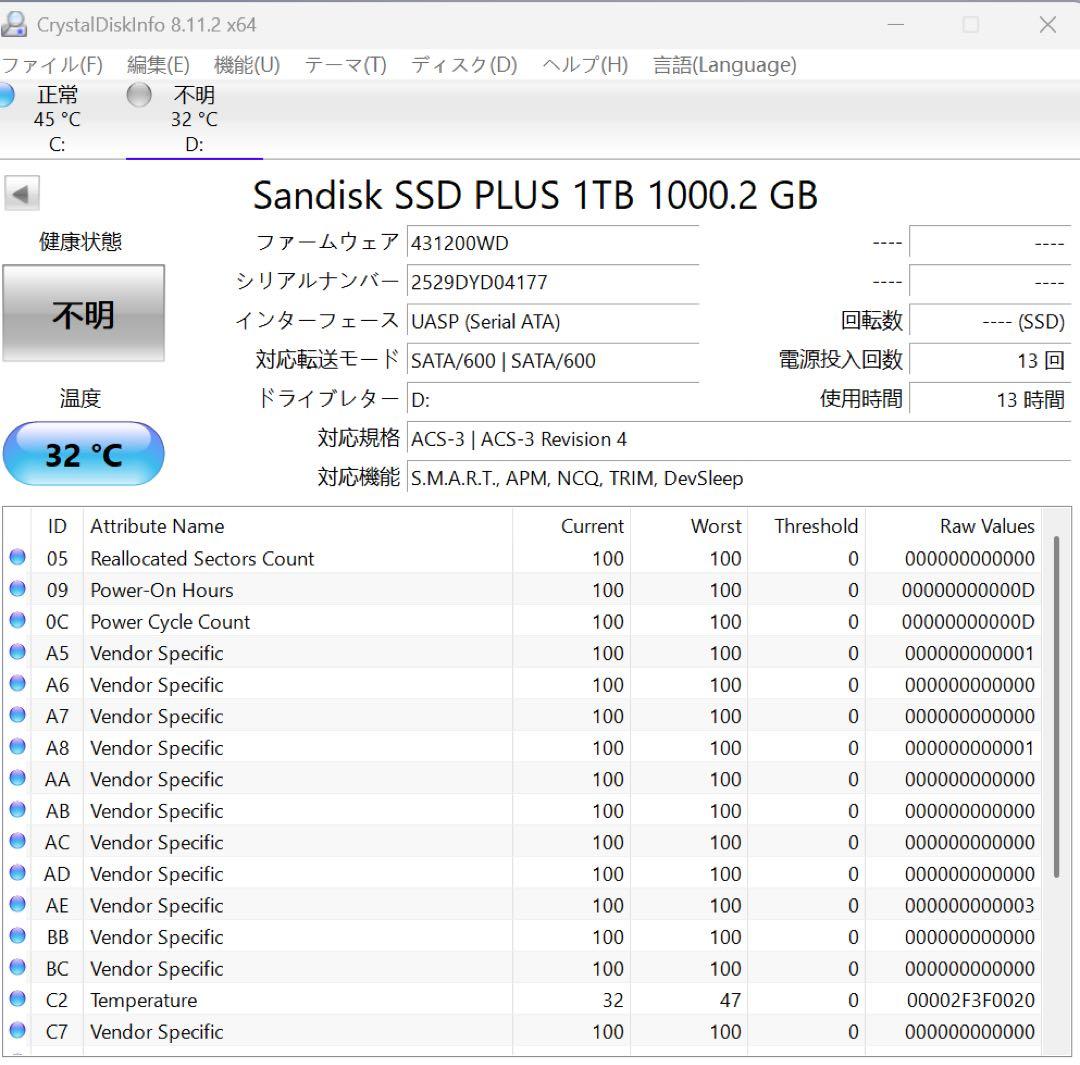Viewport: 1080px width, 1065px height.
Task: Click the ID column header
Action: coord(57,526)
